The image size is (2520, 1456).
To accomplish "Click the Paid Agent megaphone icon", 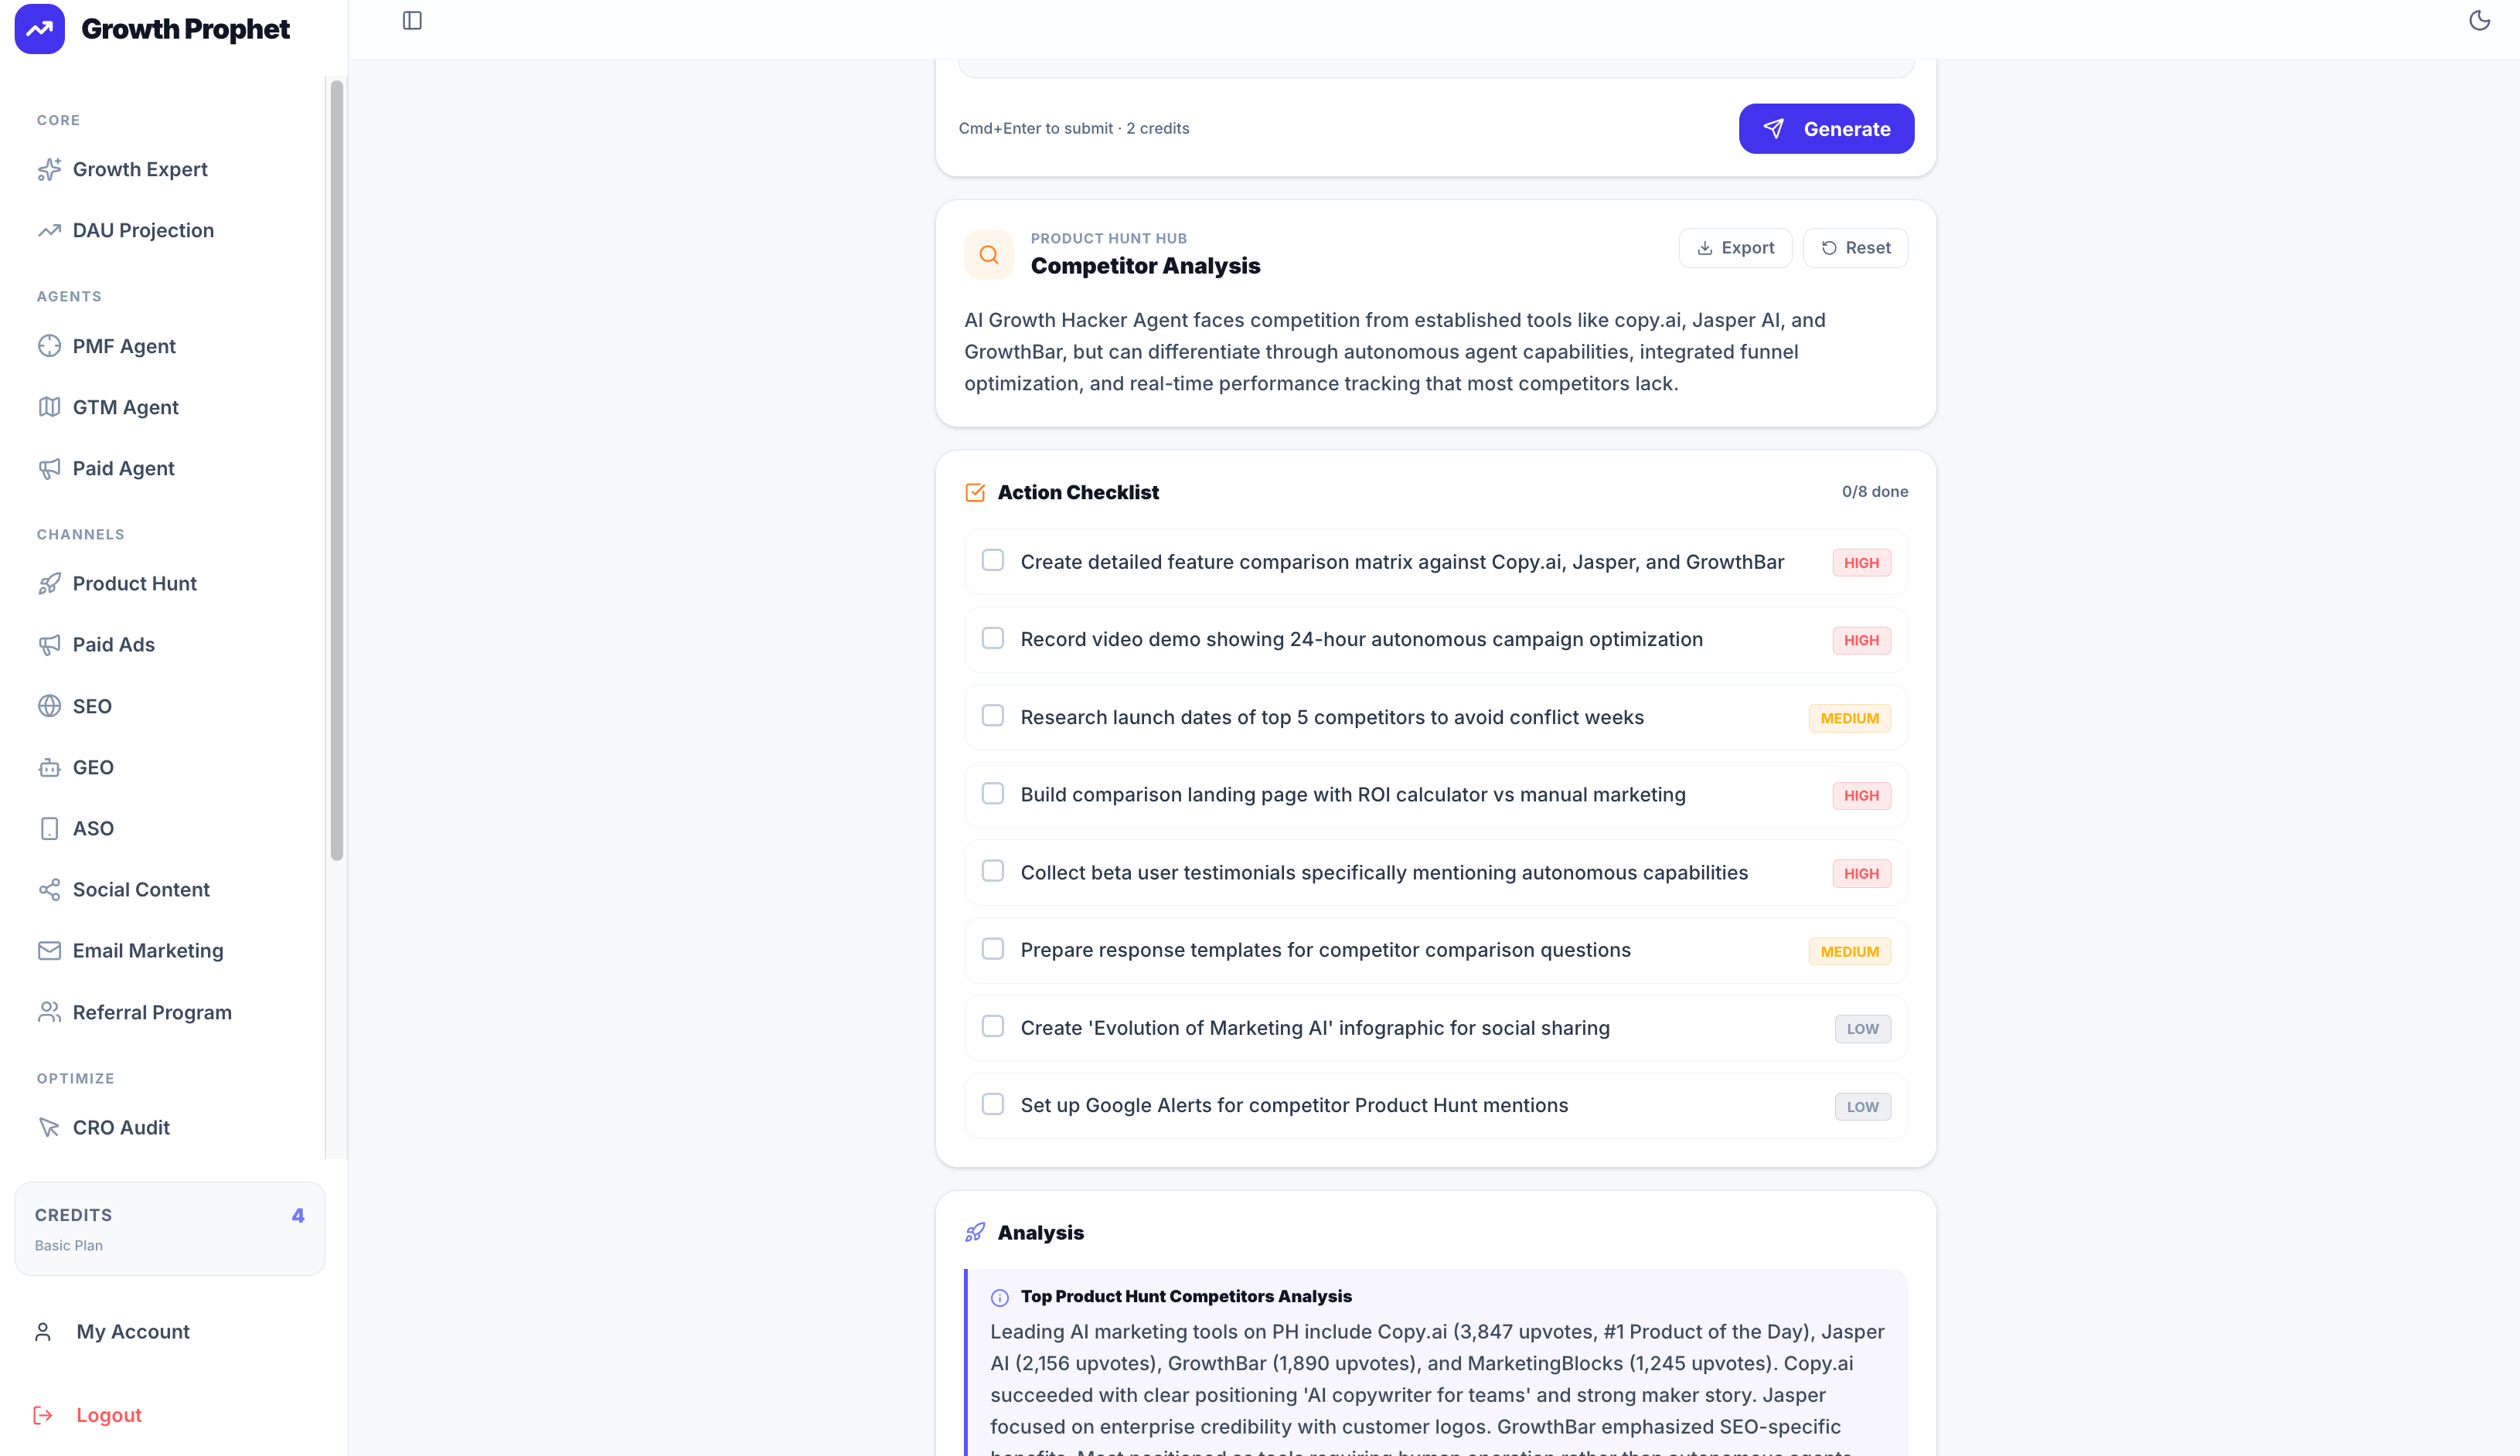I will tap(50, 467).
